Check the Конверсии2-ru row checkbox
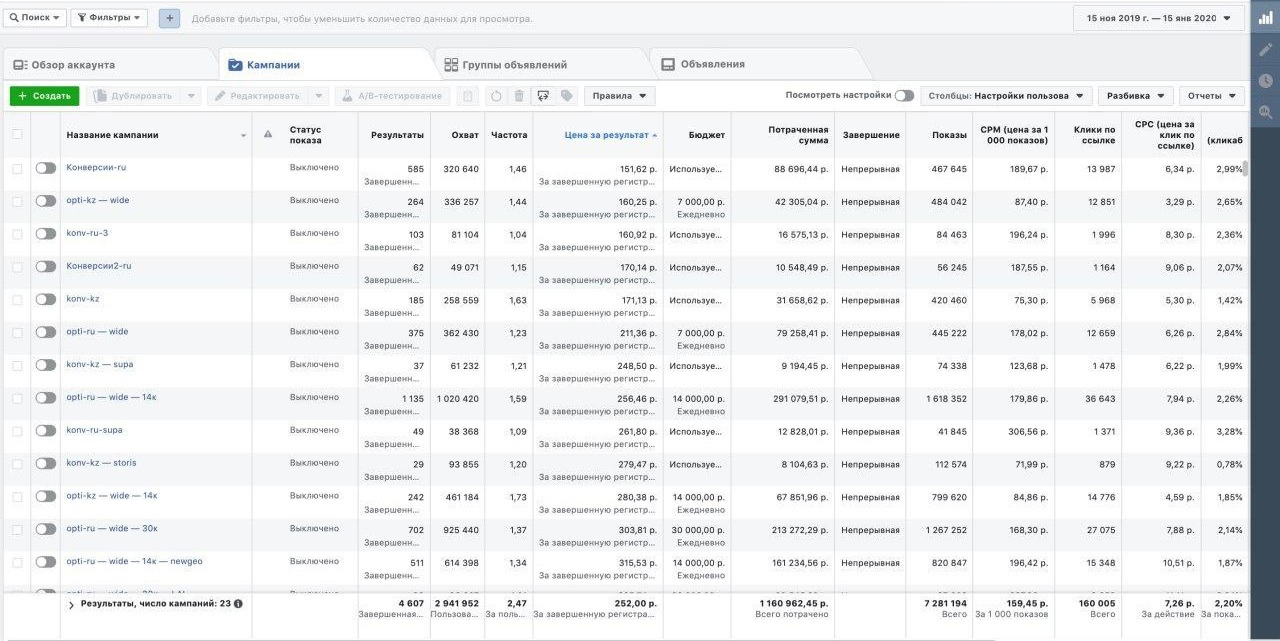This screenshot has width=1280, height=641. click(17, 267)
